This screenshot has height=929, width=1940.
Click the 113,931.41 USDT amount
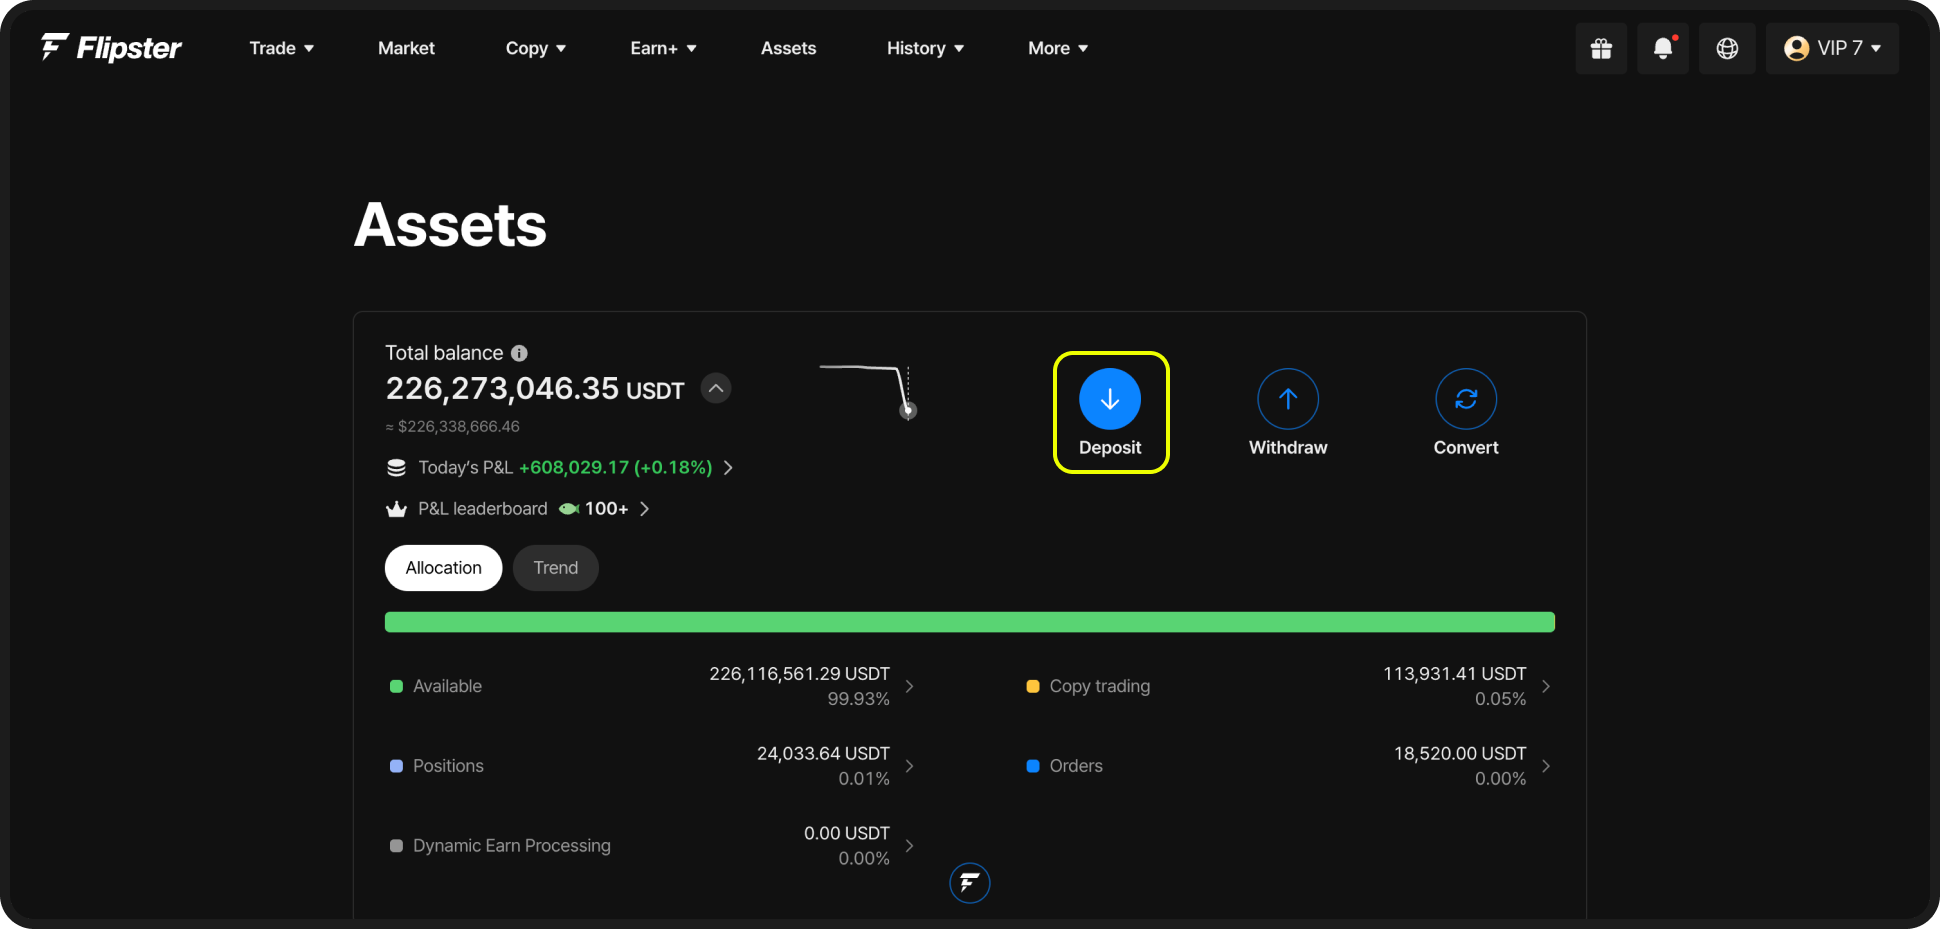(x=1455, y=674)
